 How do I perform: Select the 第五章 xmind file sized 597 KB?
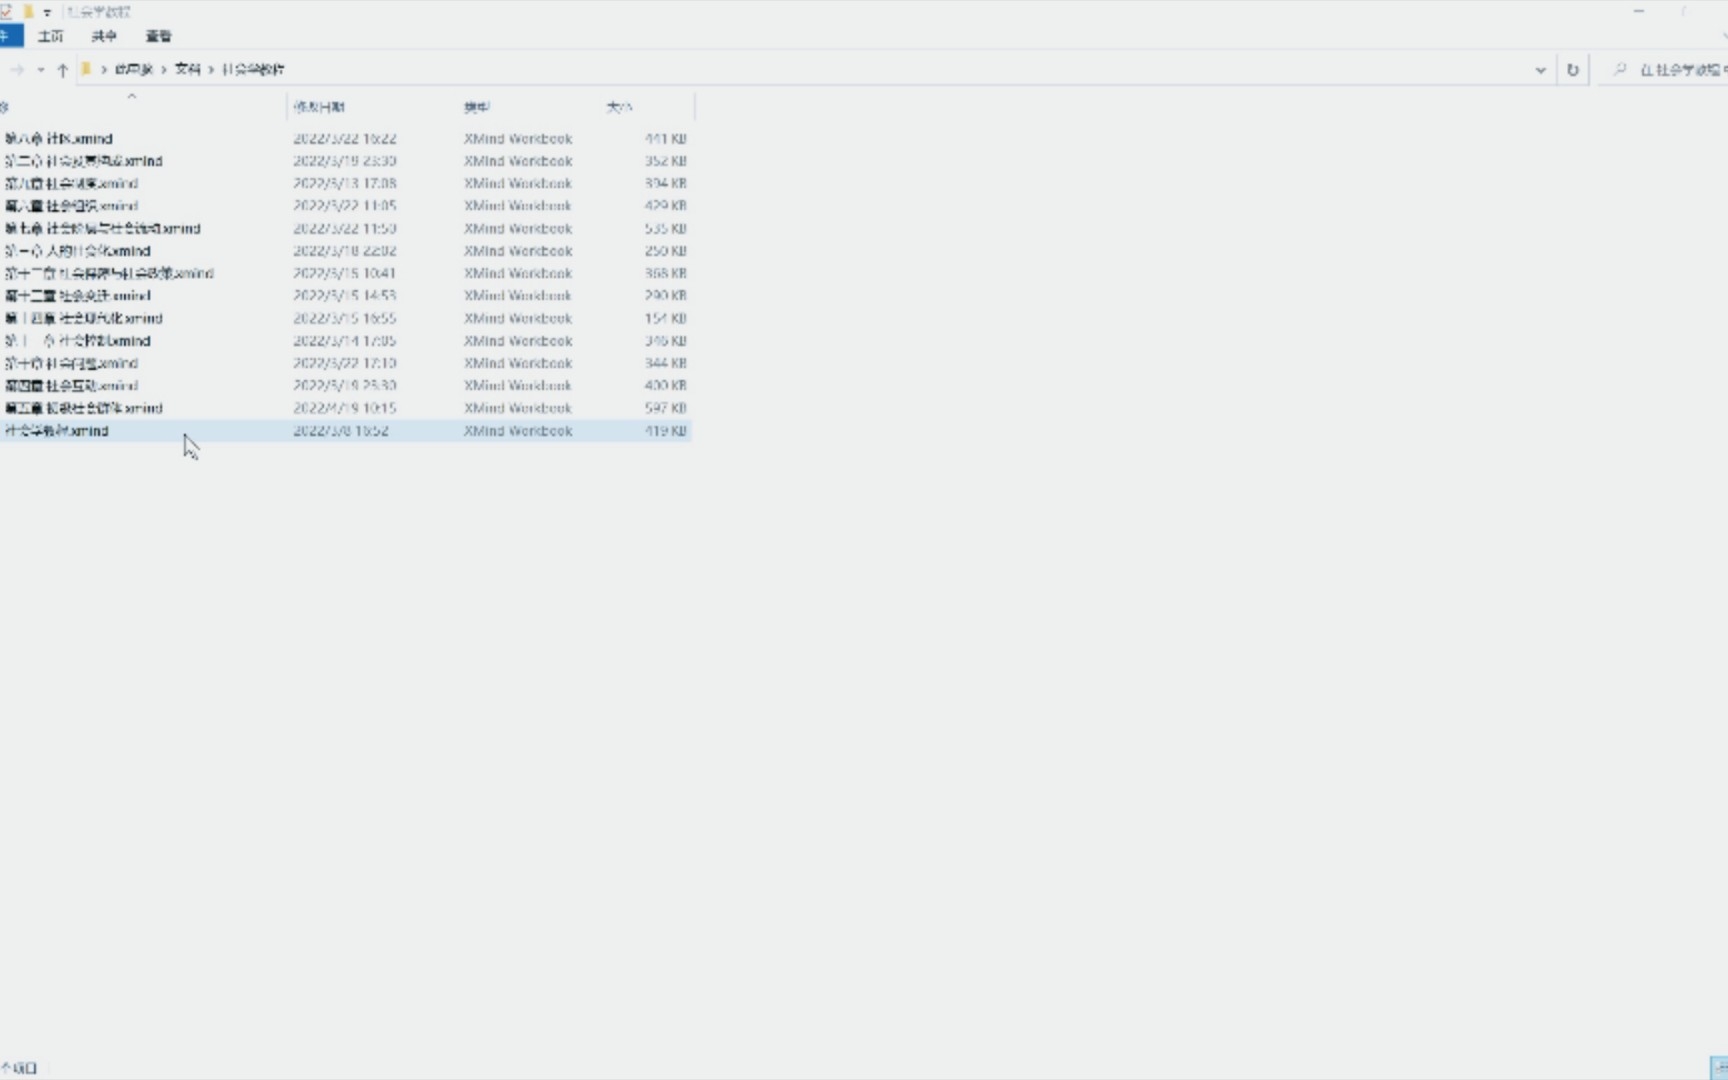[84, 408]
